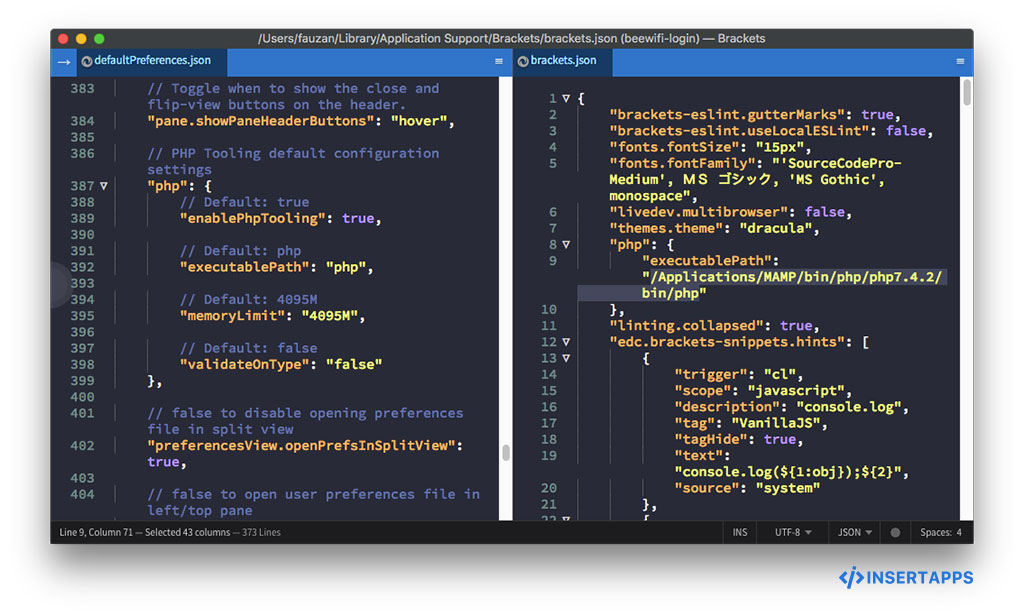The image size is (1024, 616).
Task: Click the "source": "system" line
Action: coord(746,489)
